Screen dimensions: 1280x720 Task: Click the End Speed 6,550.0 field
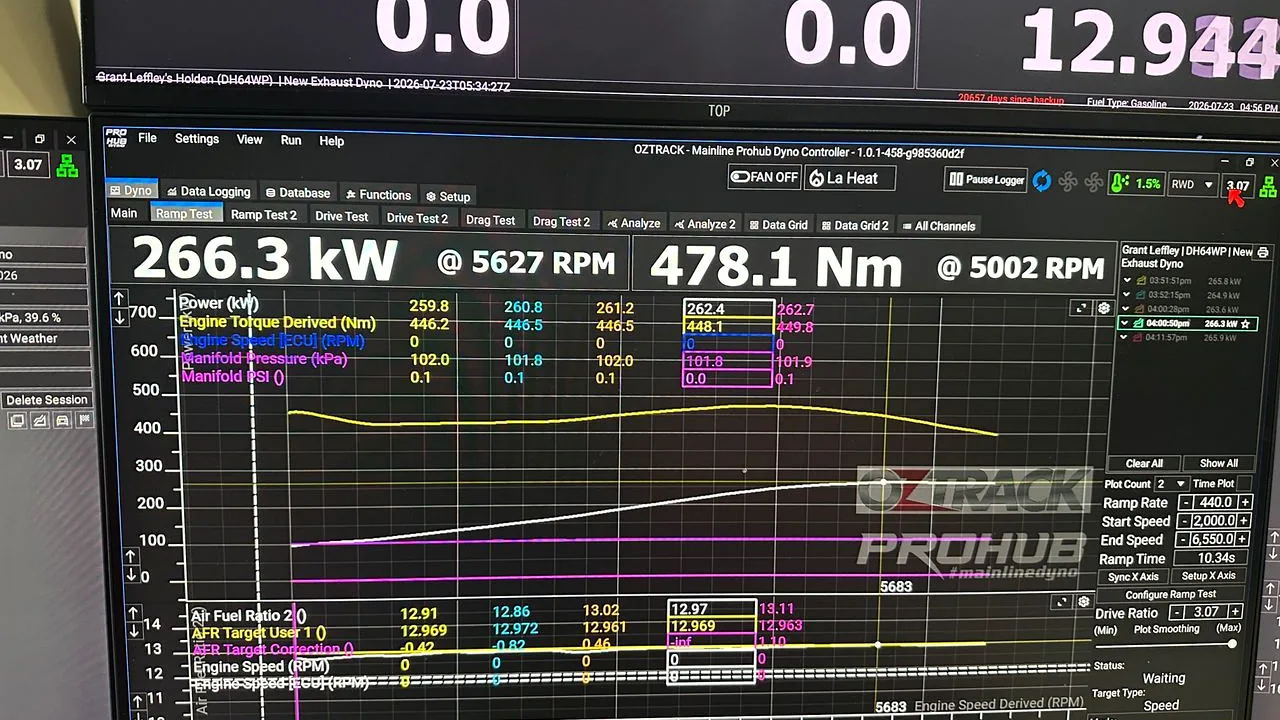click(x=1215, y=539)
